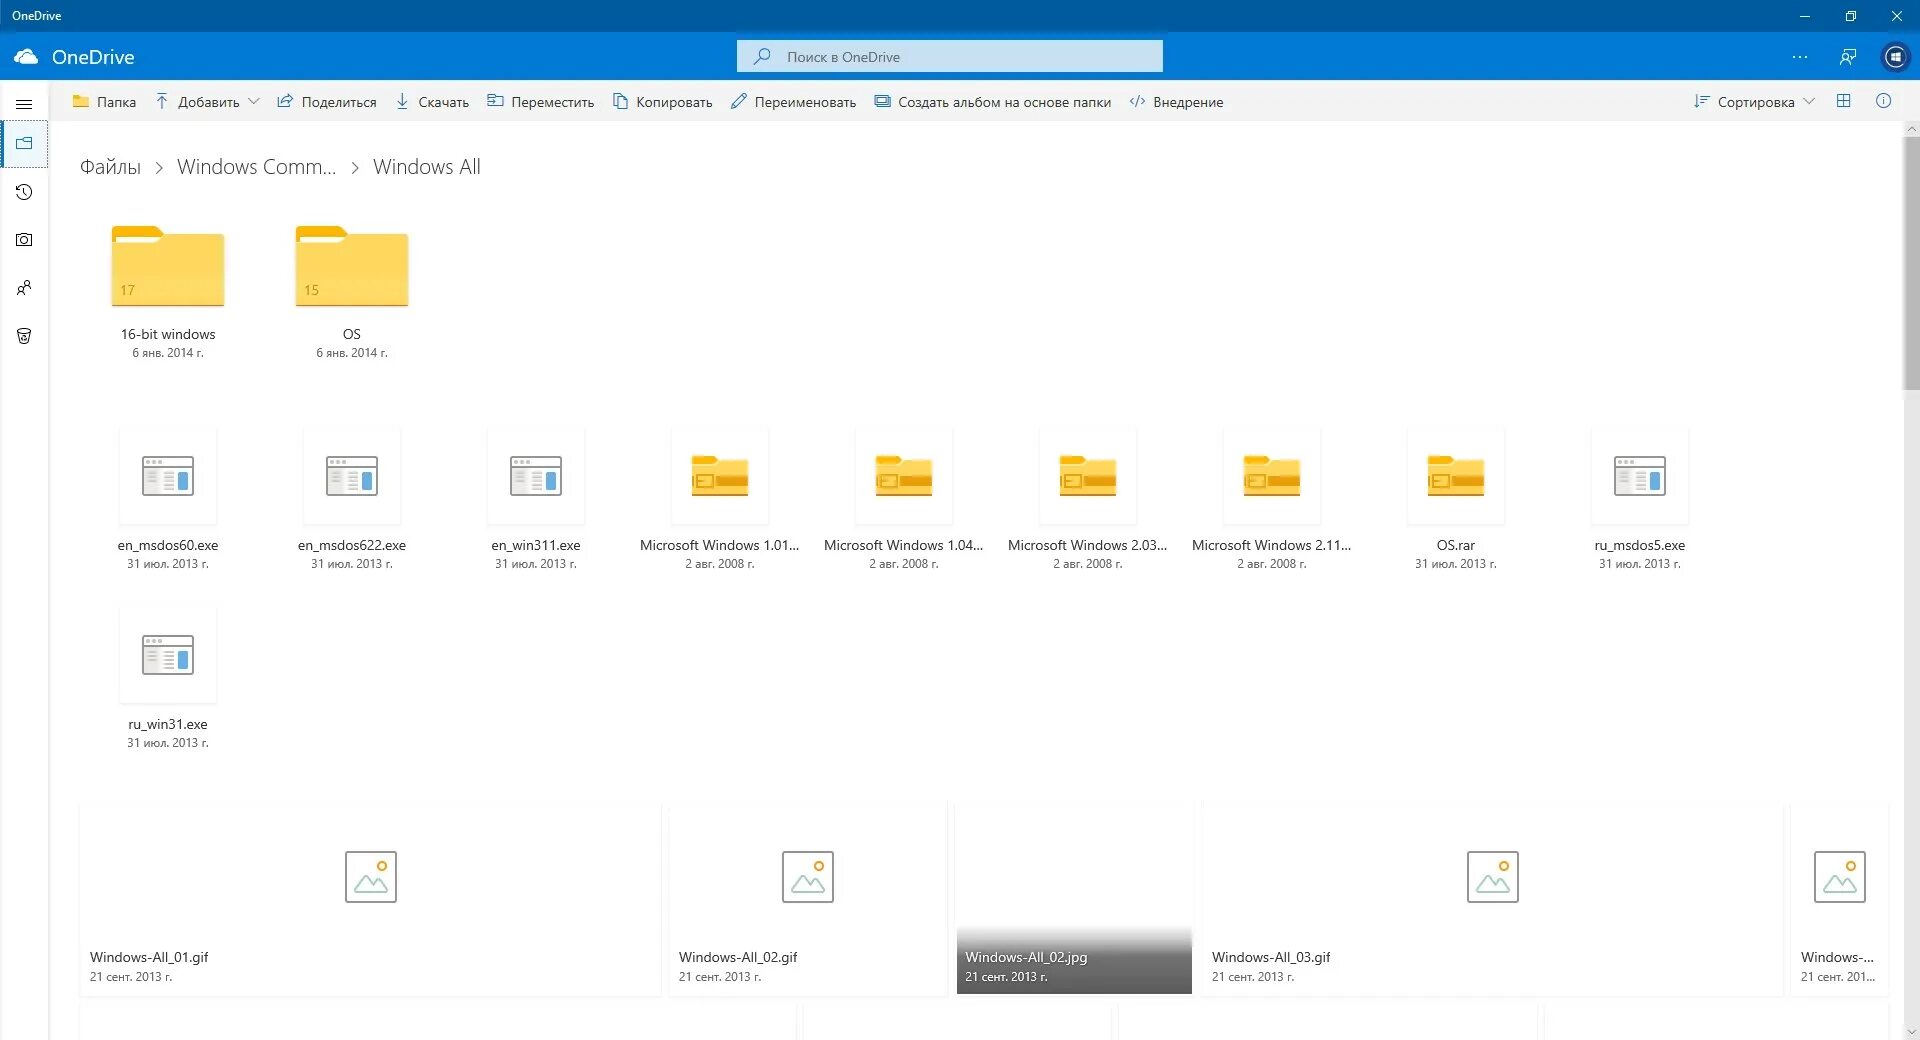
Task: Open the OS folder
Action: 352,290
